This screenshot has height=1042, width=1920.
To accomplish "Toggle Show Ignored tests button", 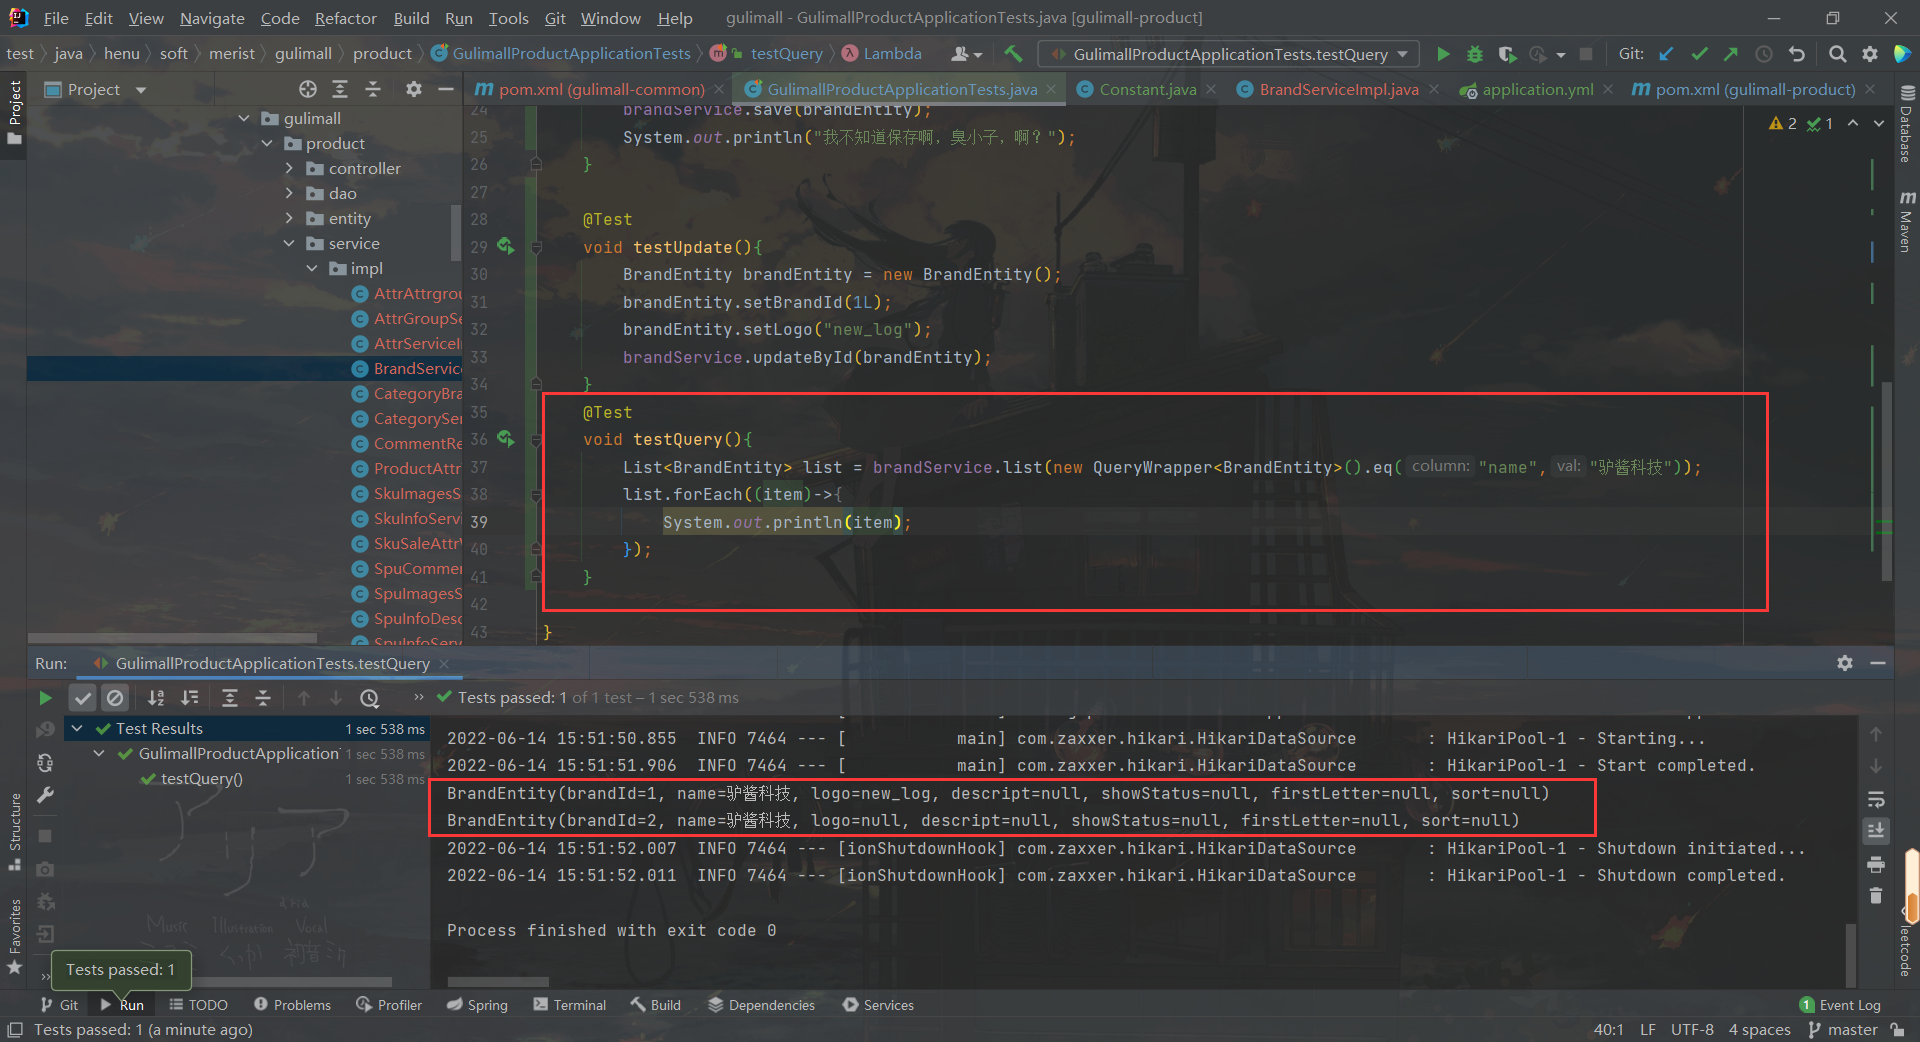I will 115,698.
